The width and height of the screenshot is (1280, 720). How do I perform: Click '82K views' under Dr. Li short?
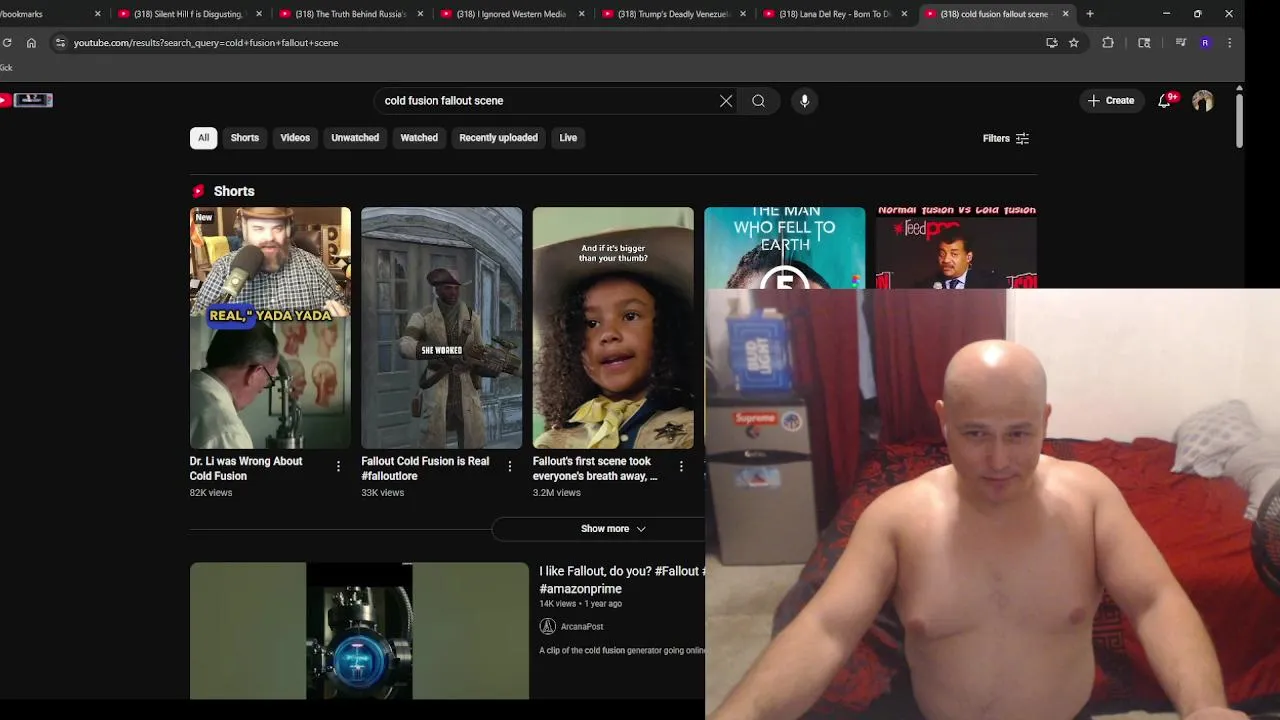point(211,493)
